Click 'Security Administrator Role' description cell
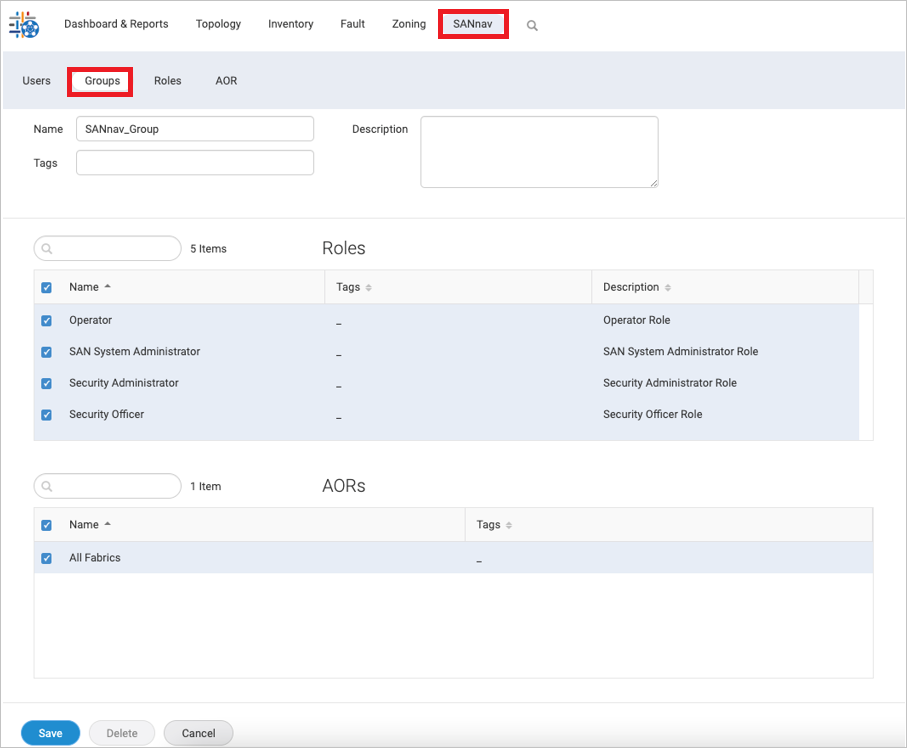The width and height of the screenshot is (907, 748). point(670,382)
